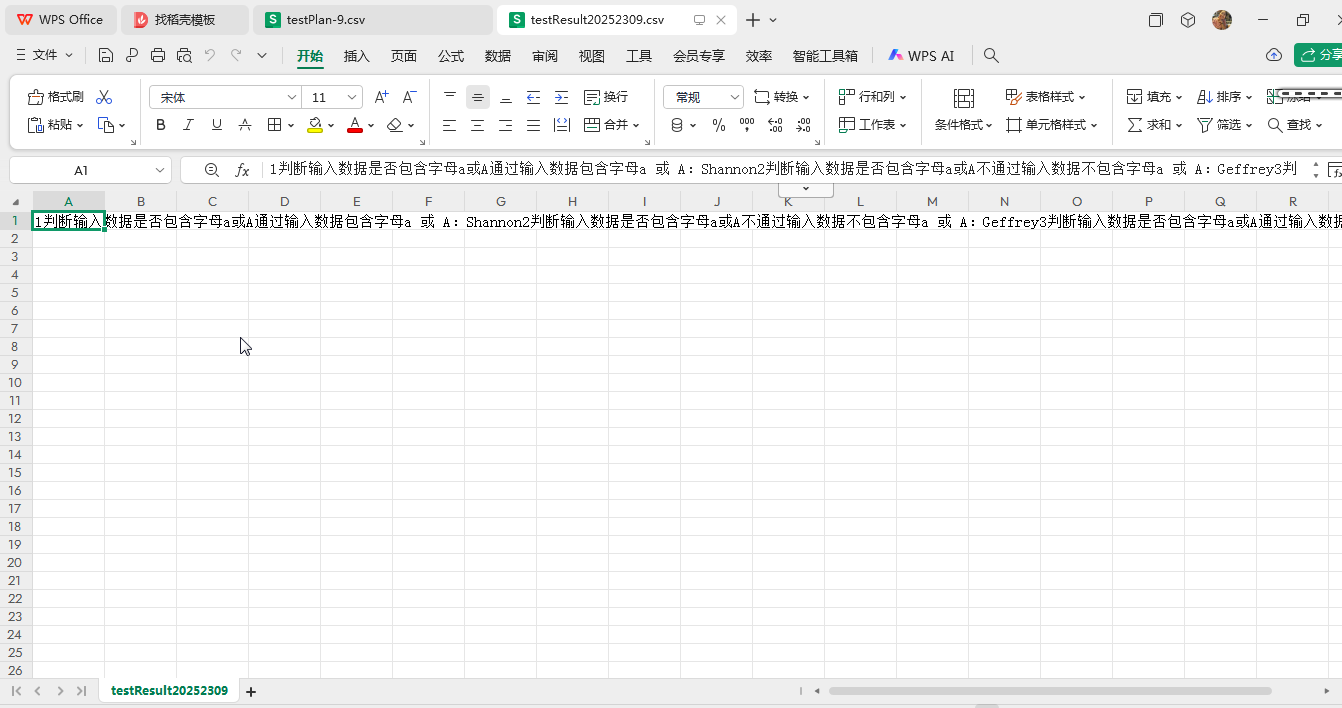Click the cell borders icon
1342x708 pixels.
point(275,125)
